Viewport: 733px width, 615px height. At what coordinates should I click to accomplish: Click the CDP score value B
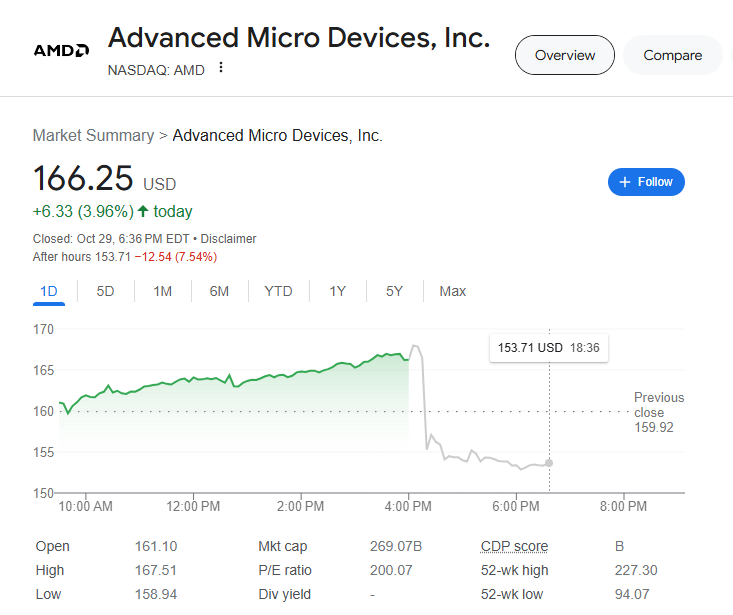tap(619, 546)
